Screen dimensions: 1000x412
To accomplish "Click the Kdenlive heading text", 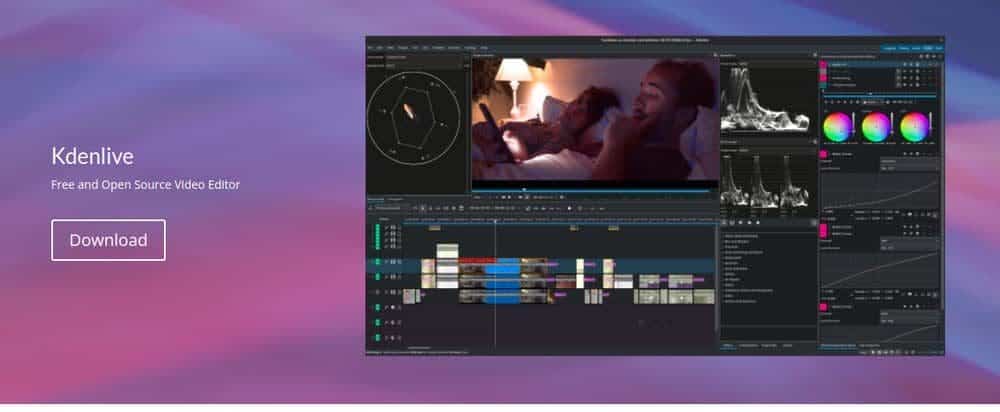I will 92,156.
